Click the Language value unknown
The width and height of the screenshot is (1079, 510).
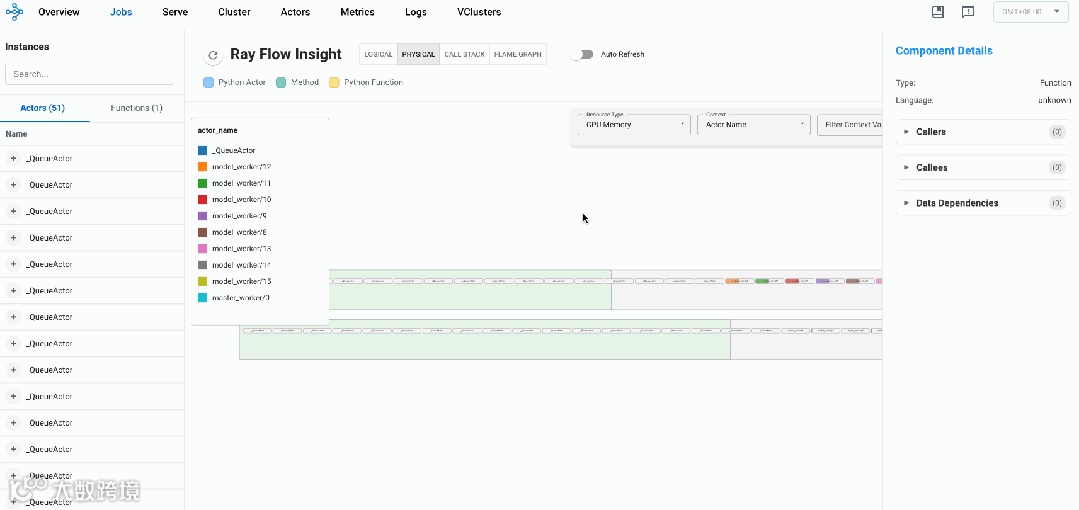click(1054, 100)
